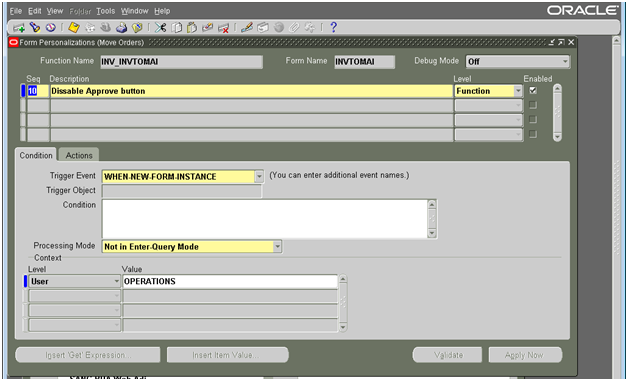Expand the Processing Mode dropdown
The image size is (627, 379).
[277, 247]
